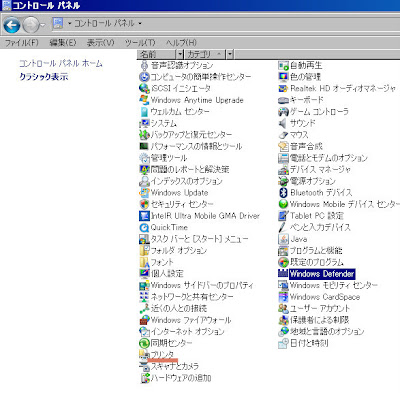Expand the address bar コントロール パネル arrow
Image resolution: width=400 pixels, height=393 pixels.
click(140, 23)
